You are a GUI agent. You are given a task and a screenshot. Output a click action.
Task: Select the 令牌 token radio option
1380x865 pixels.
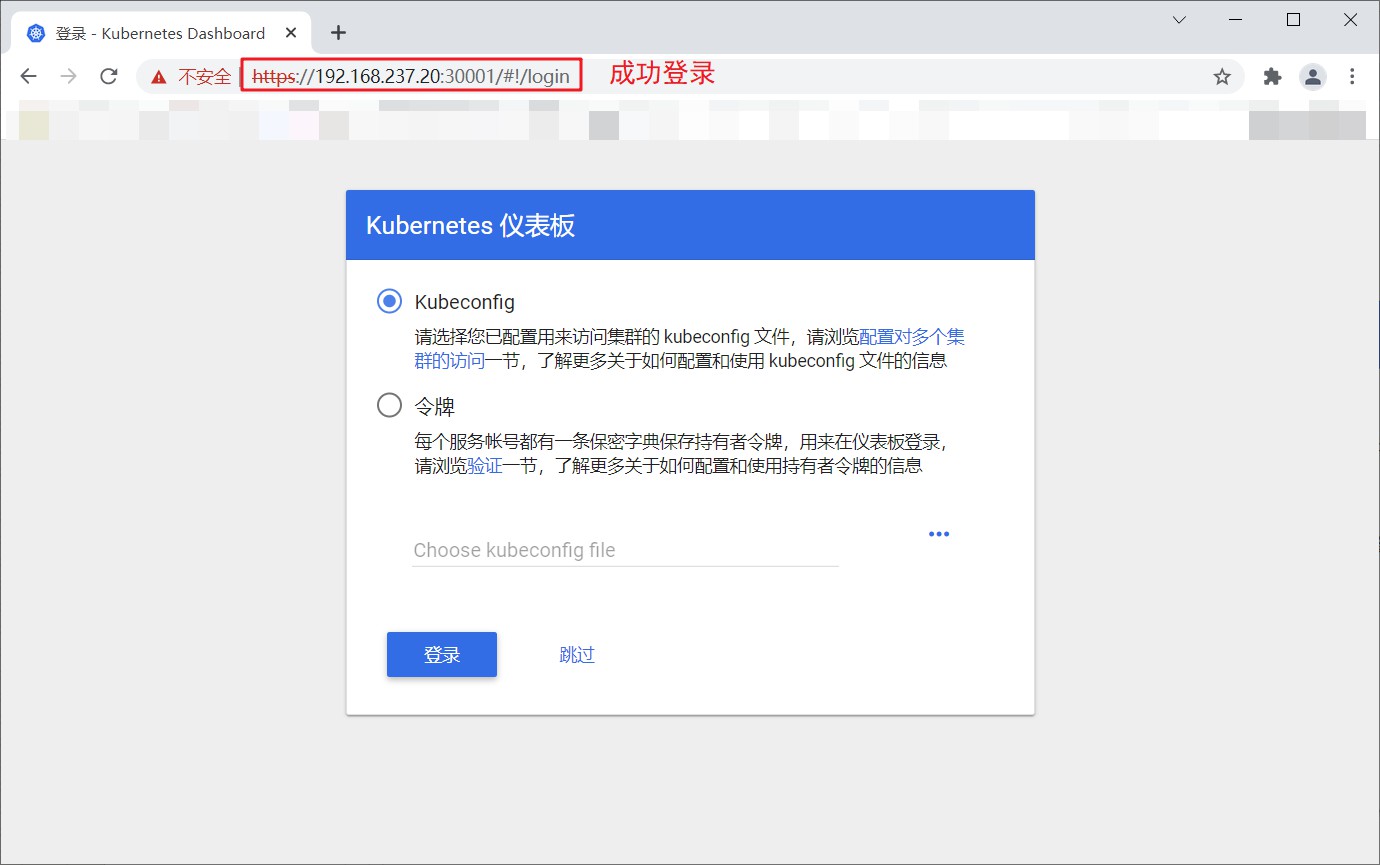point(389,406)
